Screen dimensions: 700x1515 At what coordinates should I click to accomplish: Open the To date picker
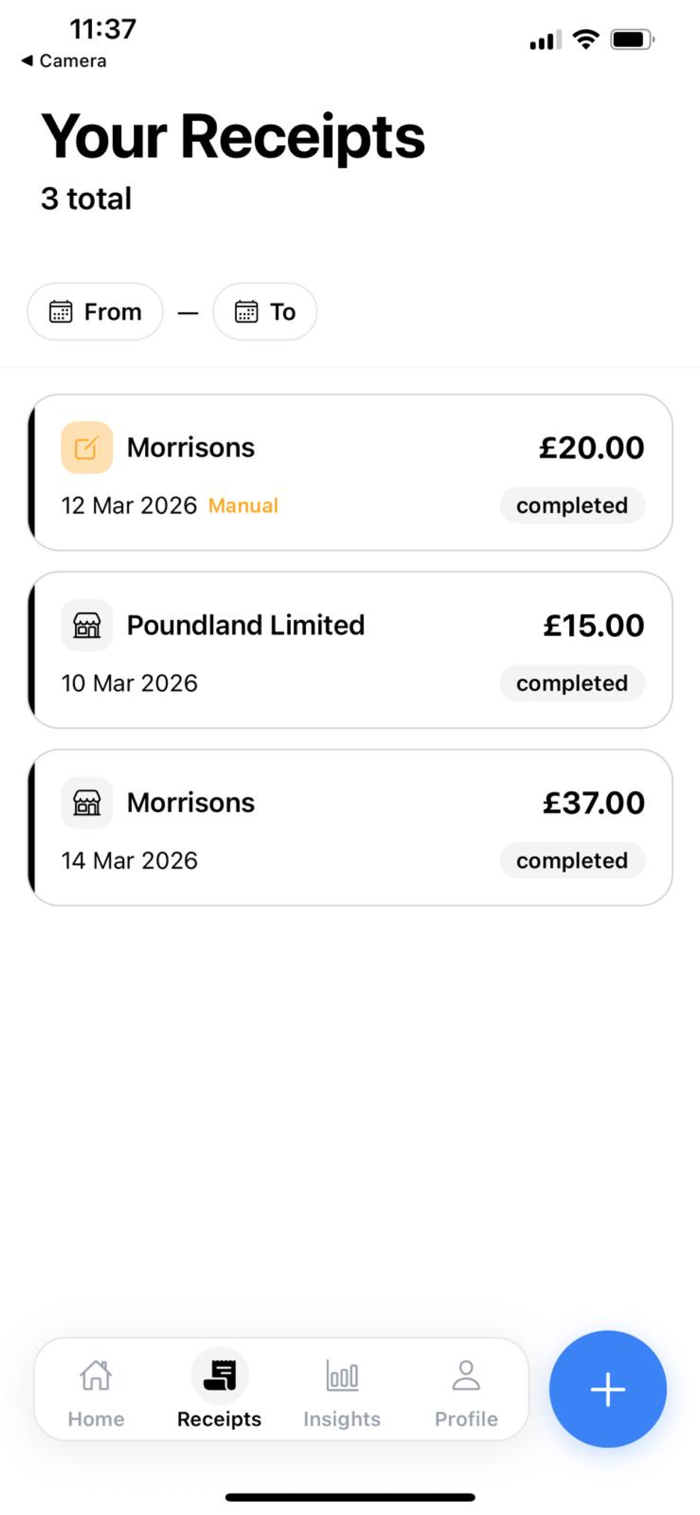pyautogui.click(x=265, y=312)
